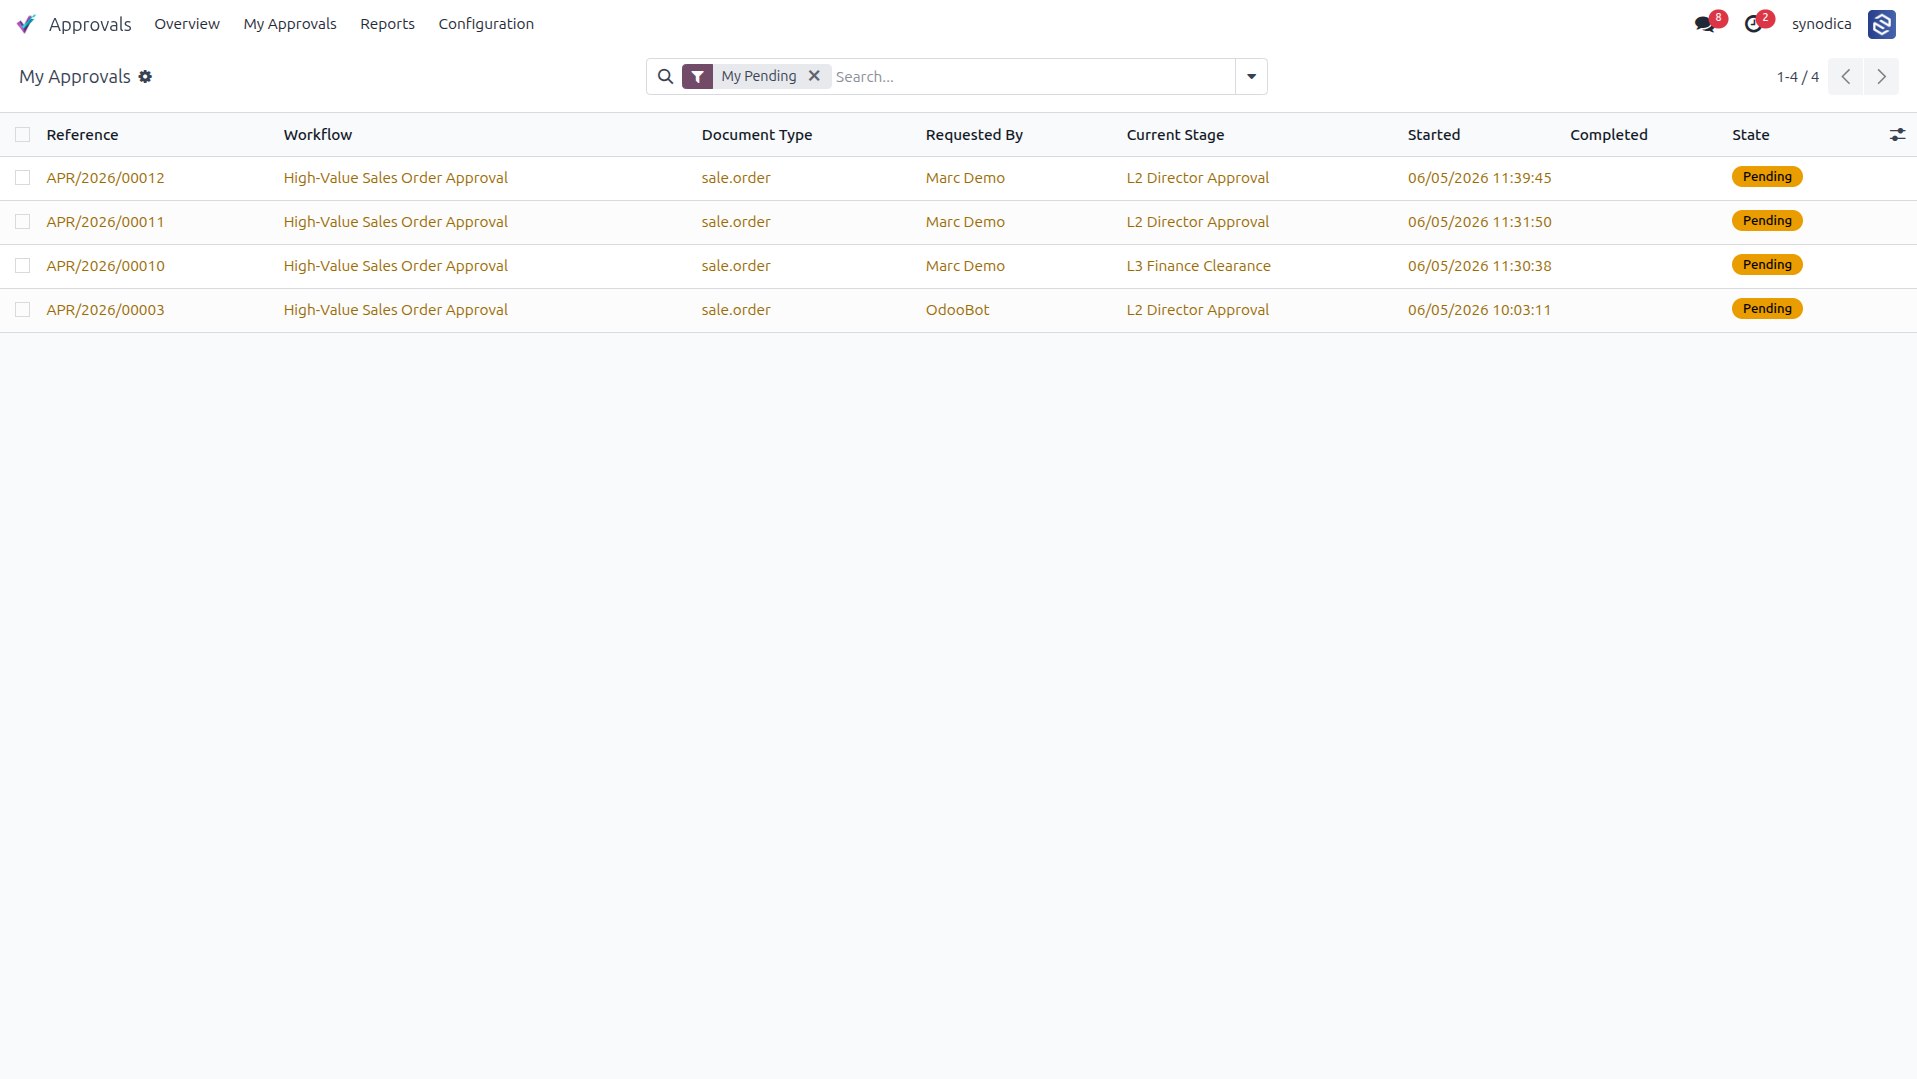Viewport: 1917px width, 1079px height.
Task: Select all records with header checkbox
Action: coord(23,135)
